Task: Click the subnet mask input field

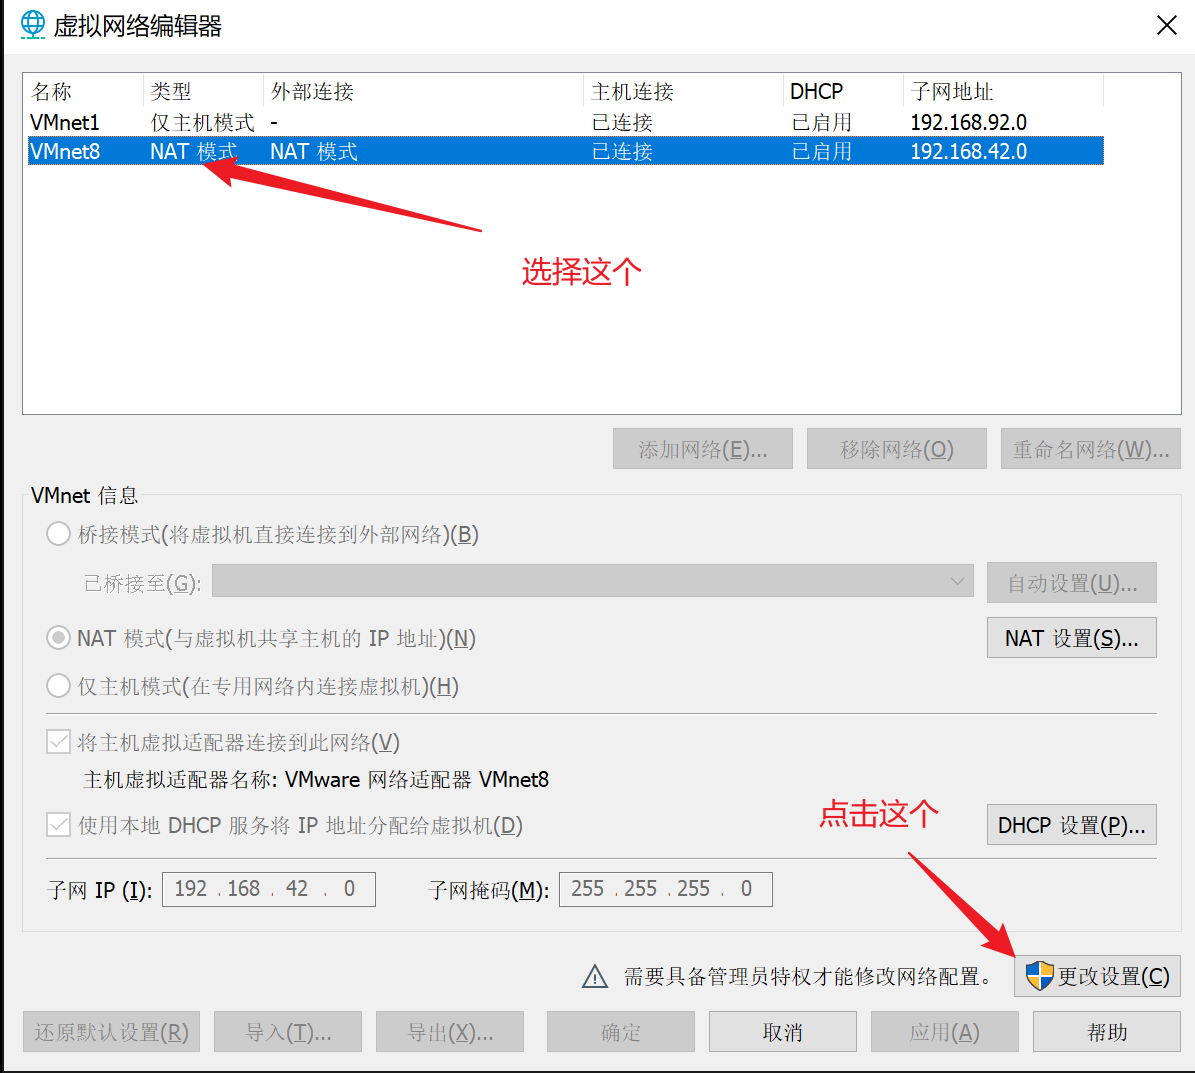Action: (x=665, y=889)
